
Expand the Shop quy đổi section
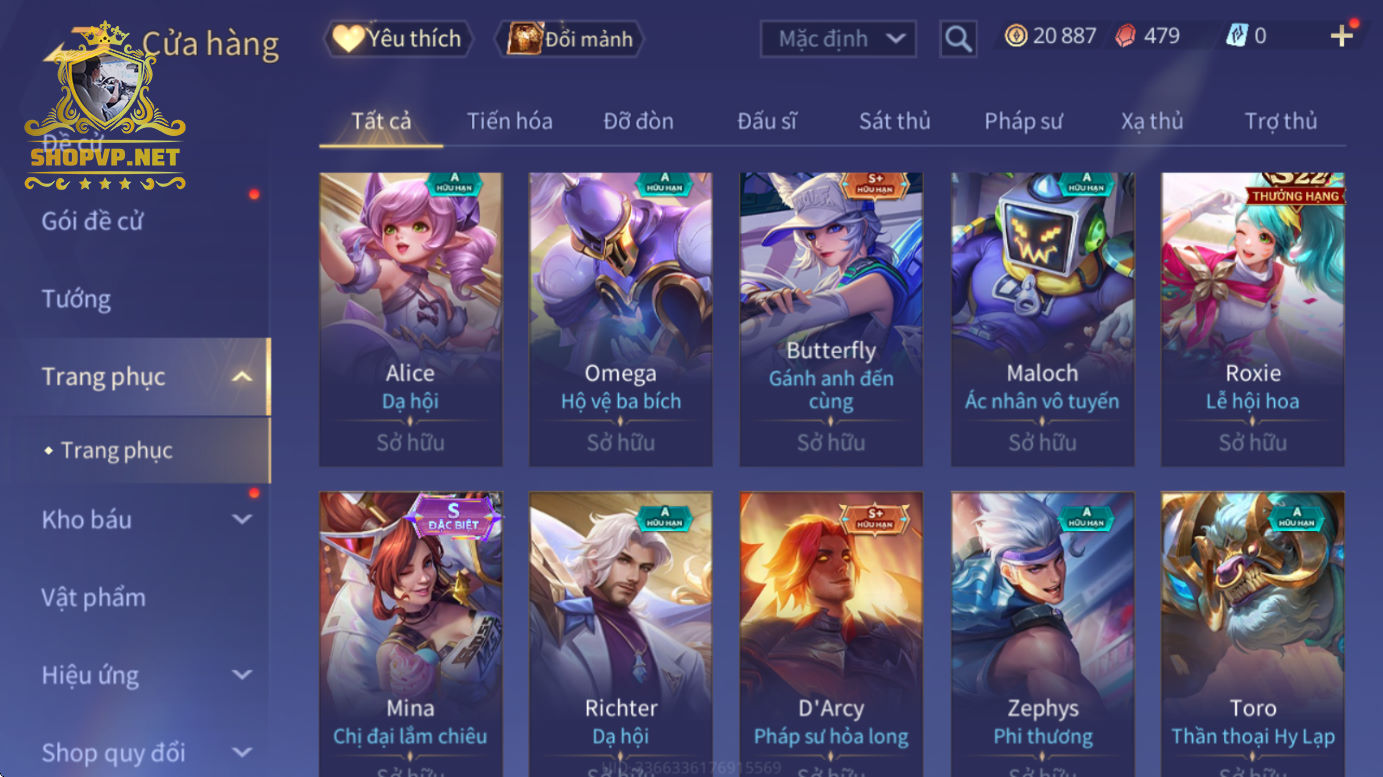click(241, 752)
